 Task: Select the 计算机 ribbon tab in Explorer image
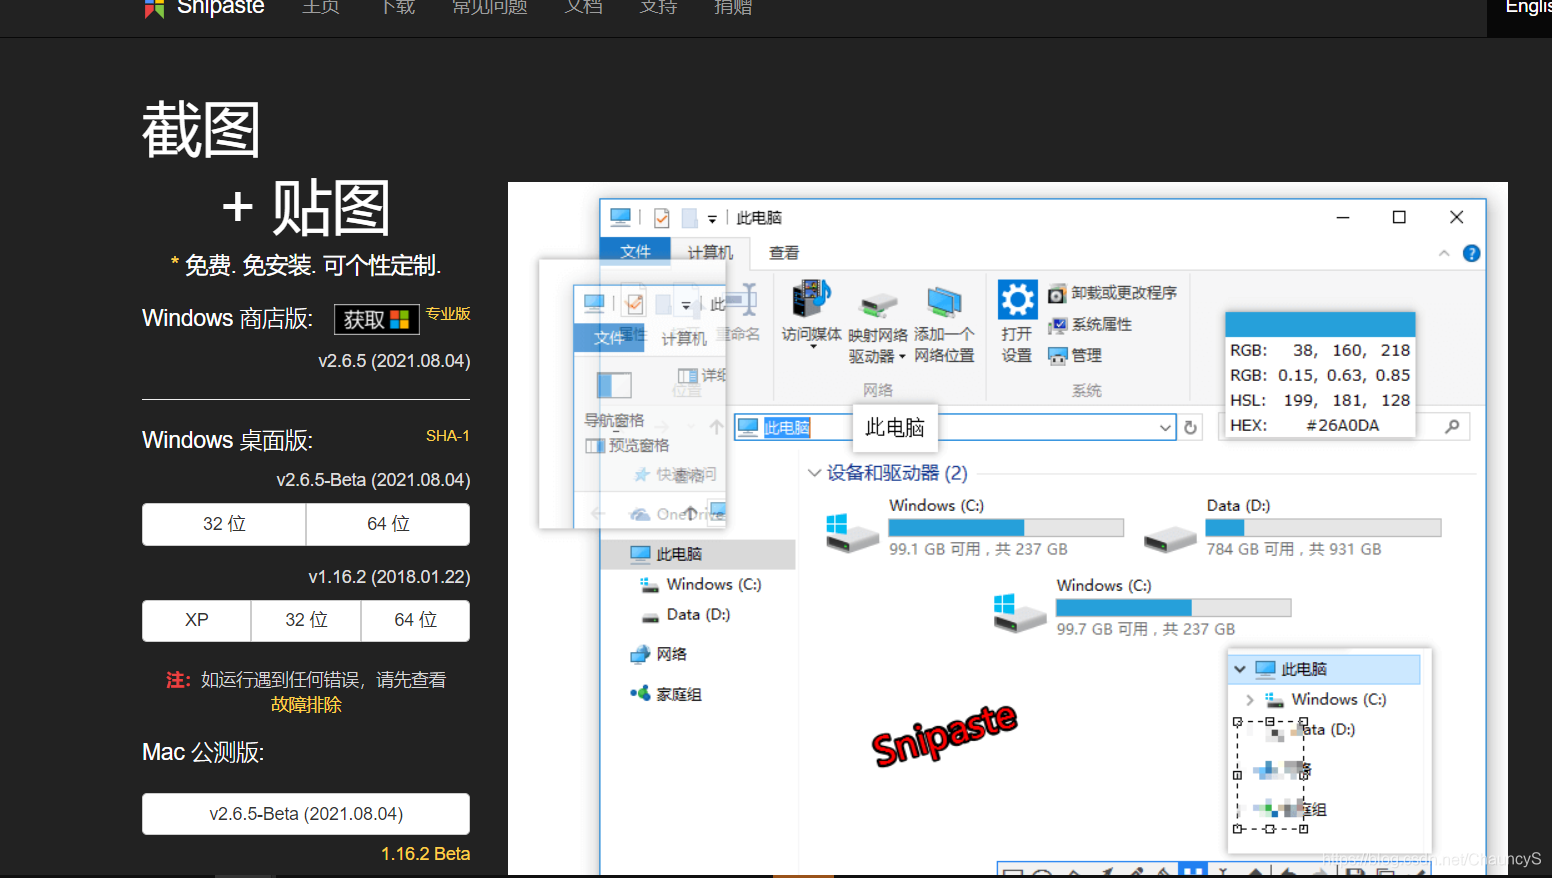pos(710,252)
